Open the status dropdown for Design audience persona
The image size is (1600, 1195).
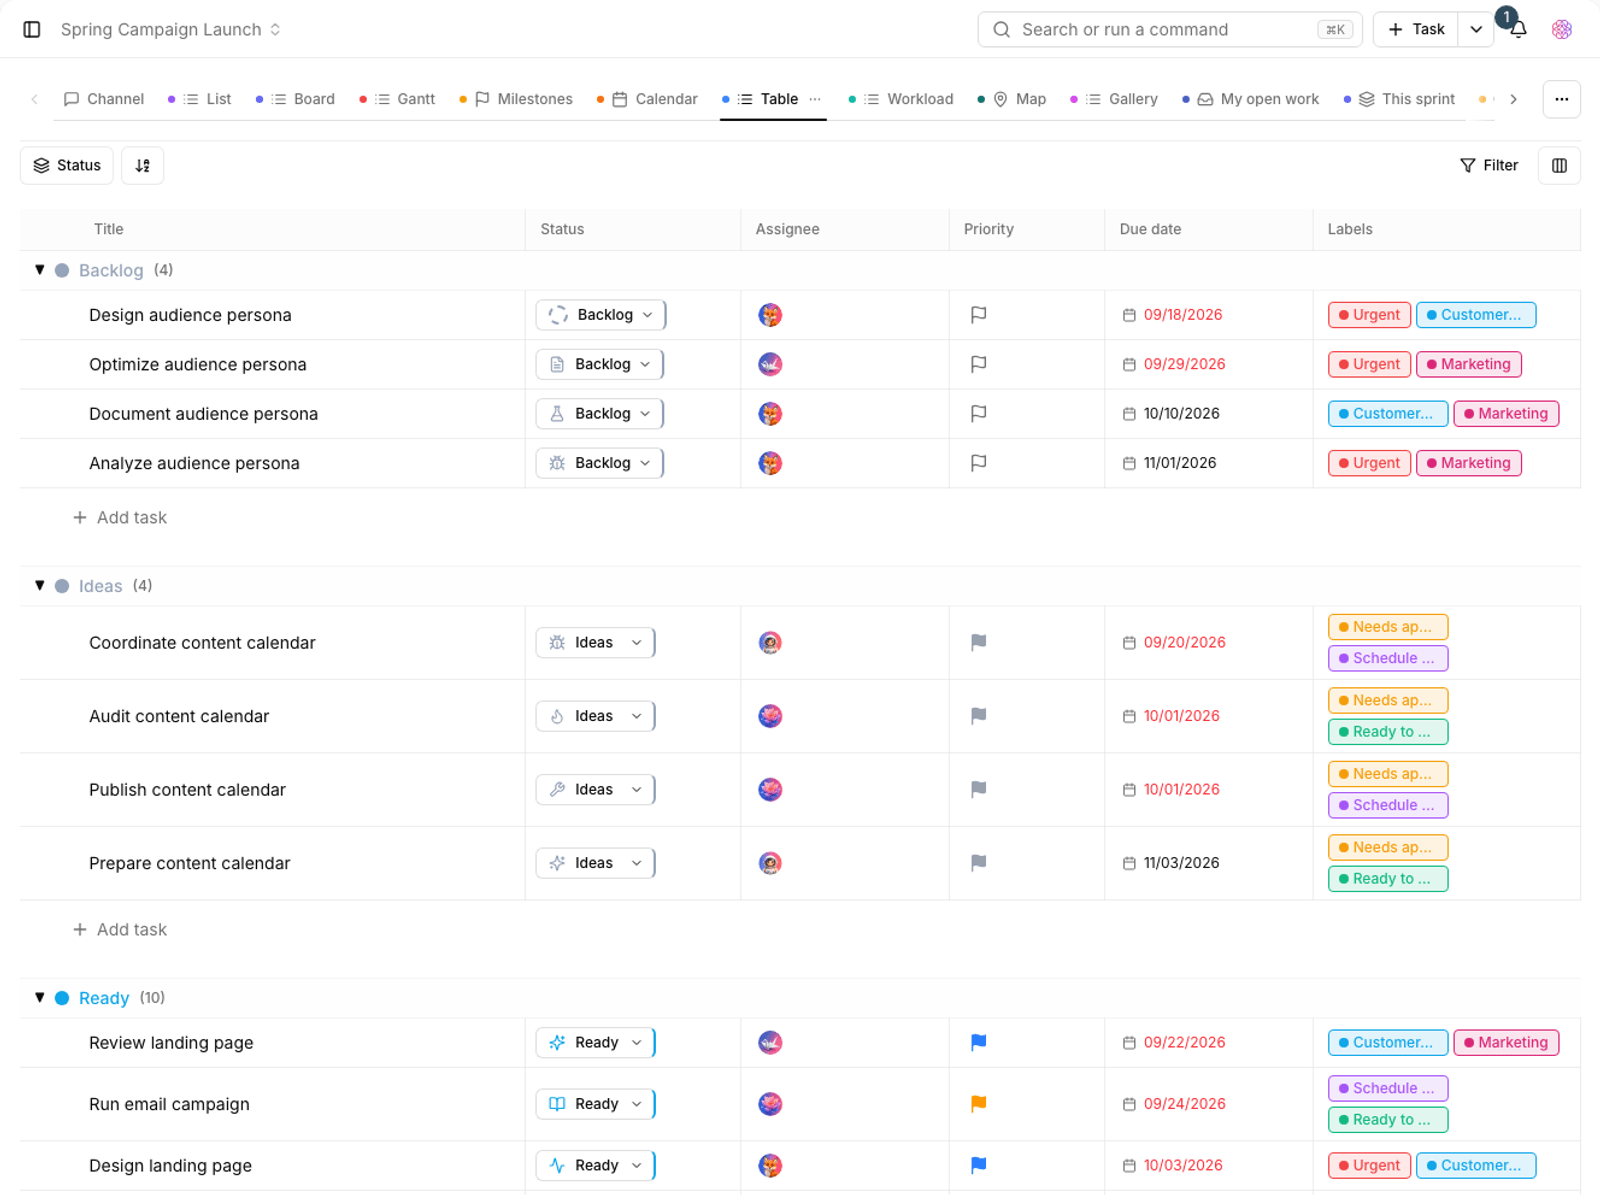coord(601,315)
